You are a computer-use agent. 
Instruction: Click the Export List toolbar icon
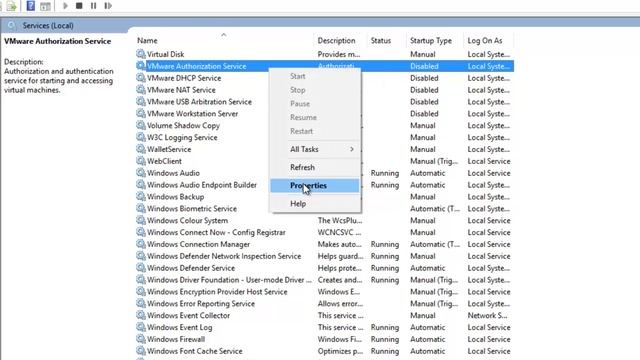pos(11,6)
